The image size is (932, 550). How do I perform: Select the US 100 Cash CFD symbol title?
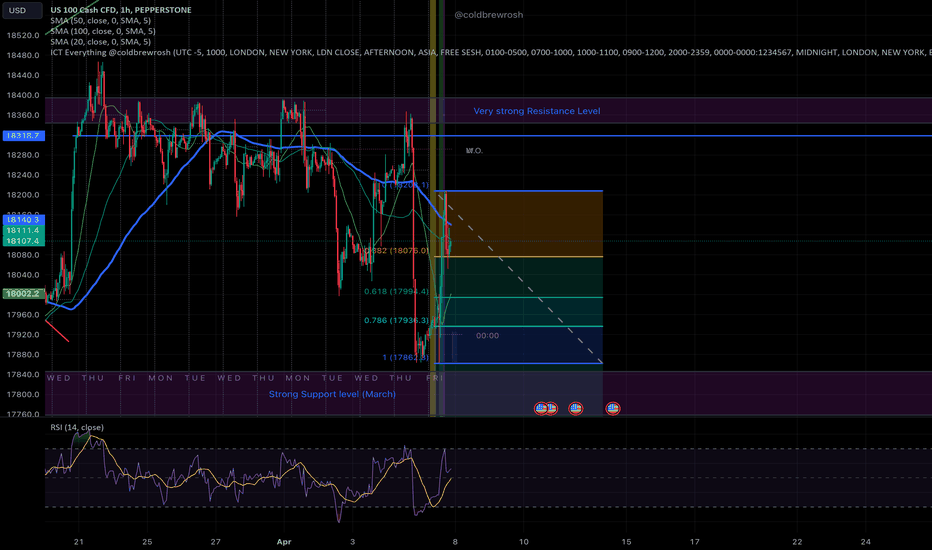pyautogui.click(x=121, y=10)
